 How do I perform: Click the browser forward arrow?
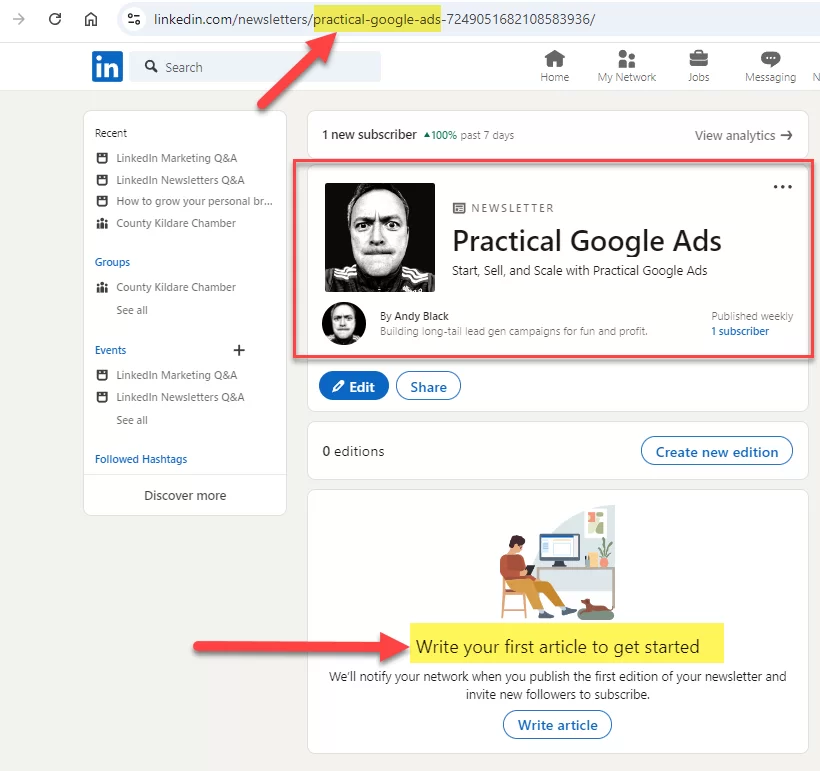(x=19, y=19)
